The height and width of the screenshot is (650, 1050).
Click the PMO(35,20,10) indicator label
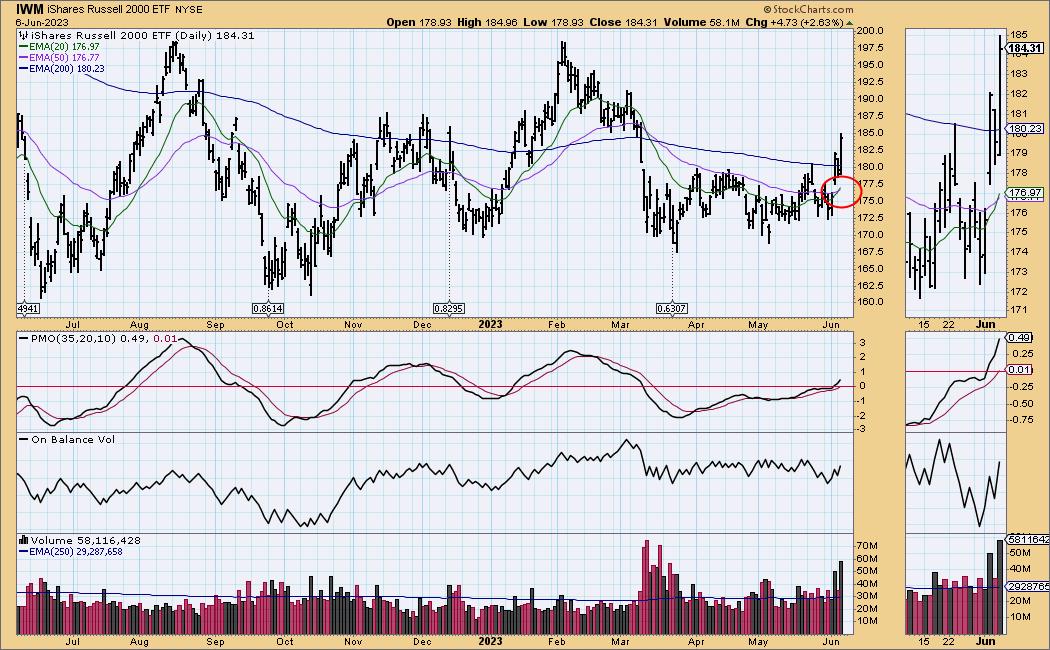[72, 339]
